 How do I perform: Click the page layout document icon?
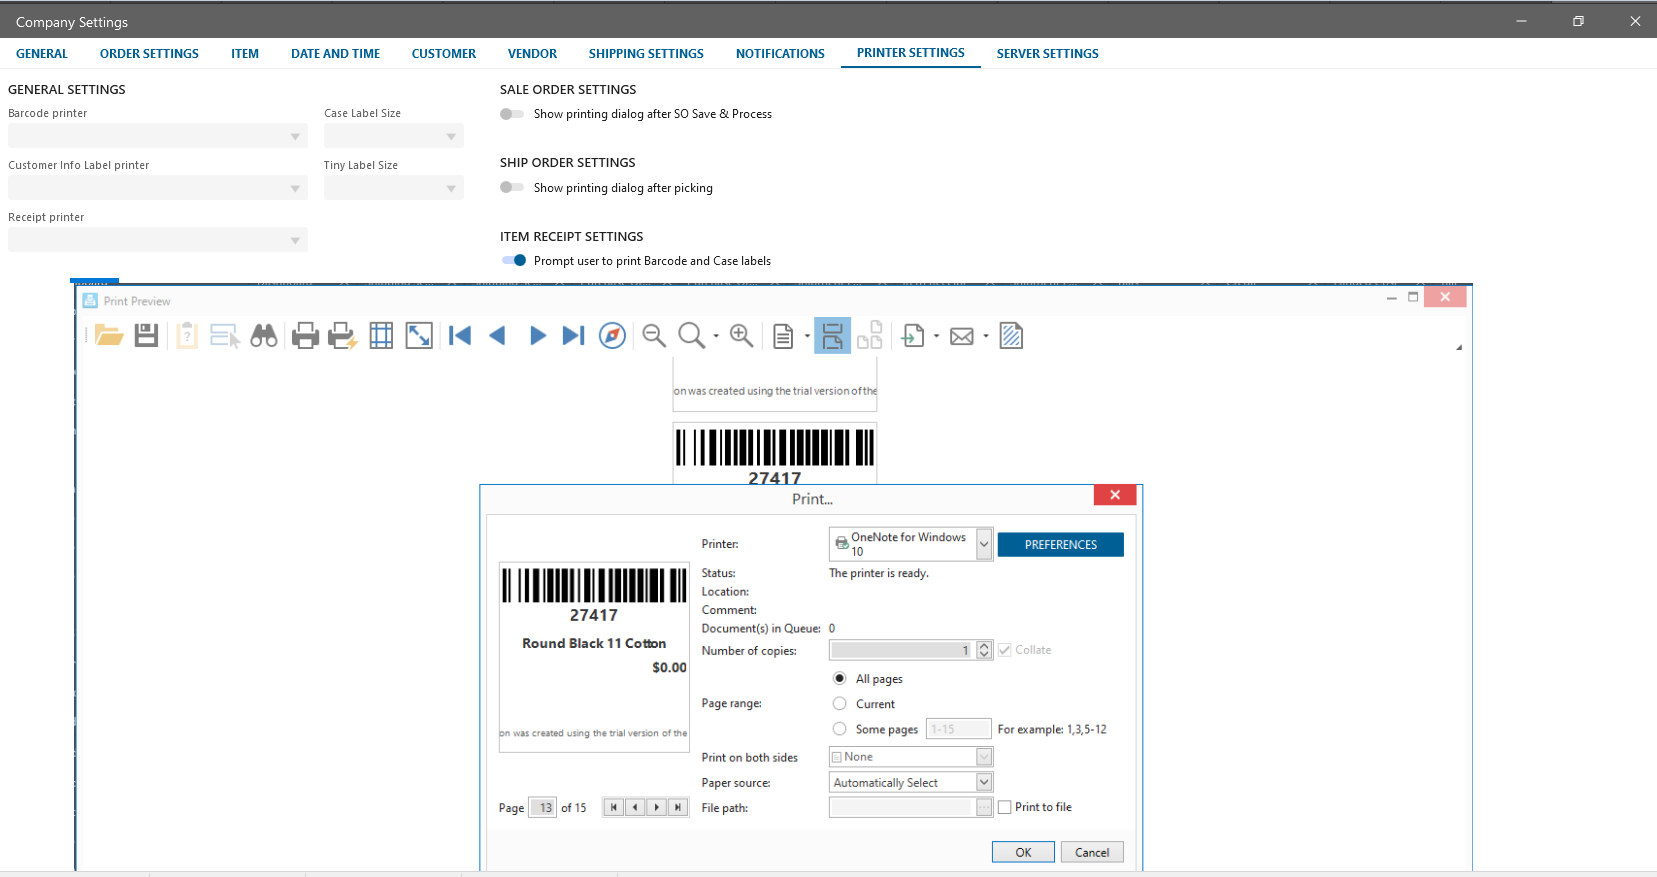pyautogui.click(x=783, y=336)
